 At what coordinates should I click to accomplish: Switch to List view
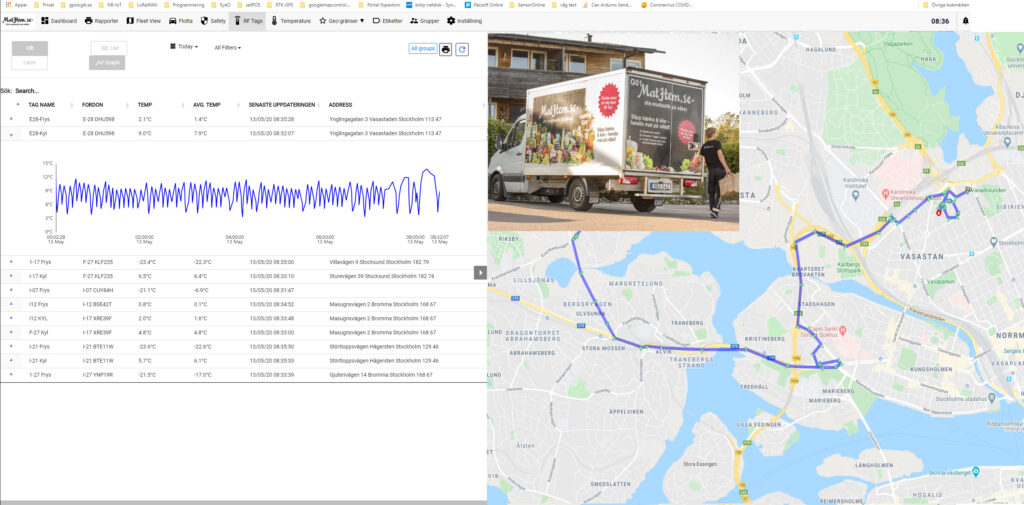click(x=109, y=48)
